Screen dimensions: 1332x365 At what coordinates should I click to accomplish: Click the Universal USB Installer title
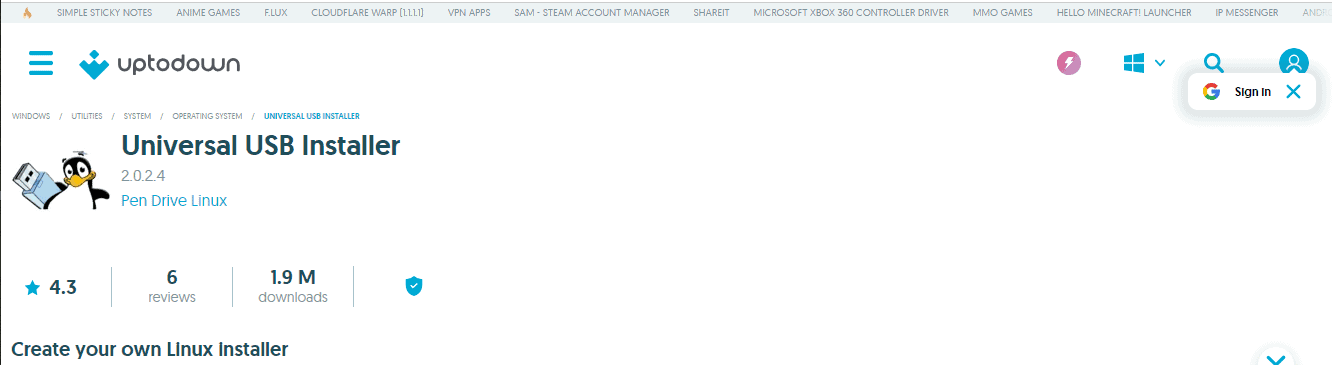261,146
